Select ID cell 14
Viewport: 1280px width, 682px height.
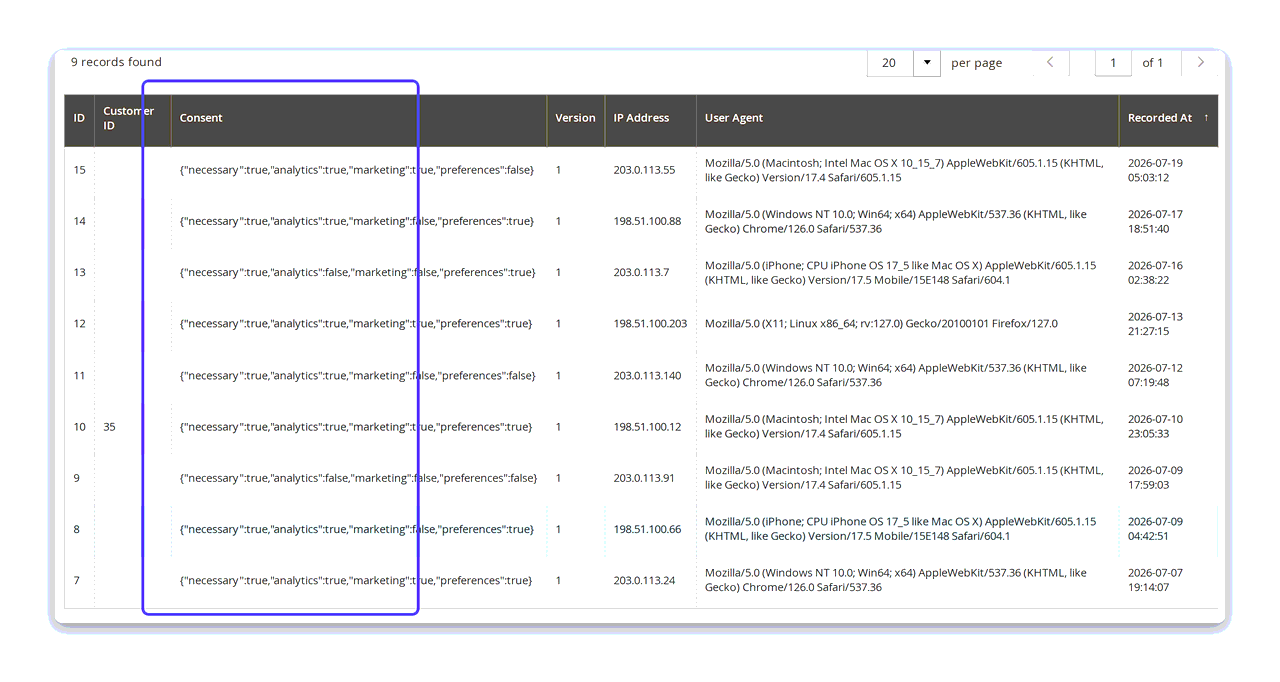click(x=80, y=221)
